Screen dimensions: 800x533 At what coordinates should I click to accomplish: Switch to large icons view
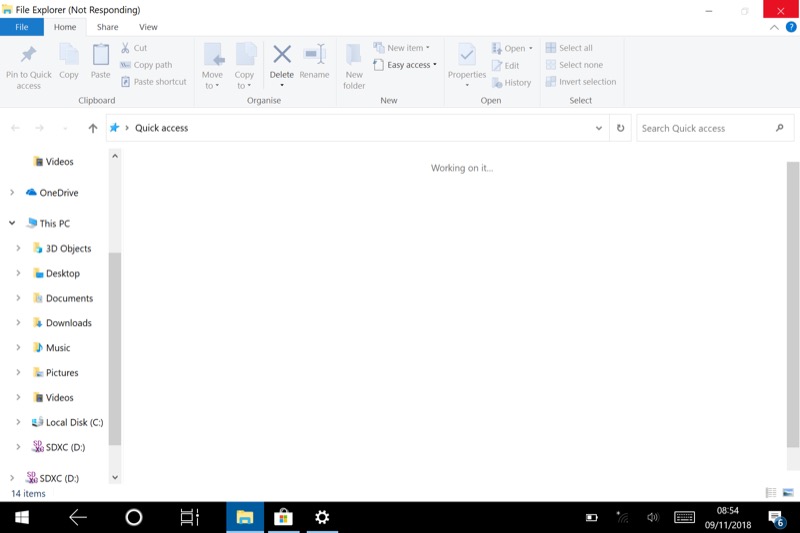[788, 493]
